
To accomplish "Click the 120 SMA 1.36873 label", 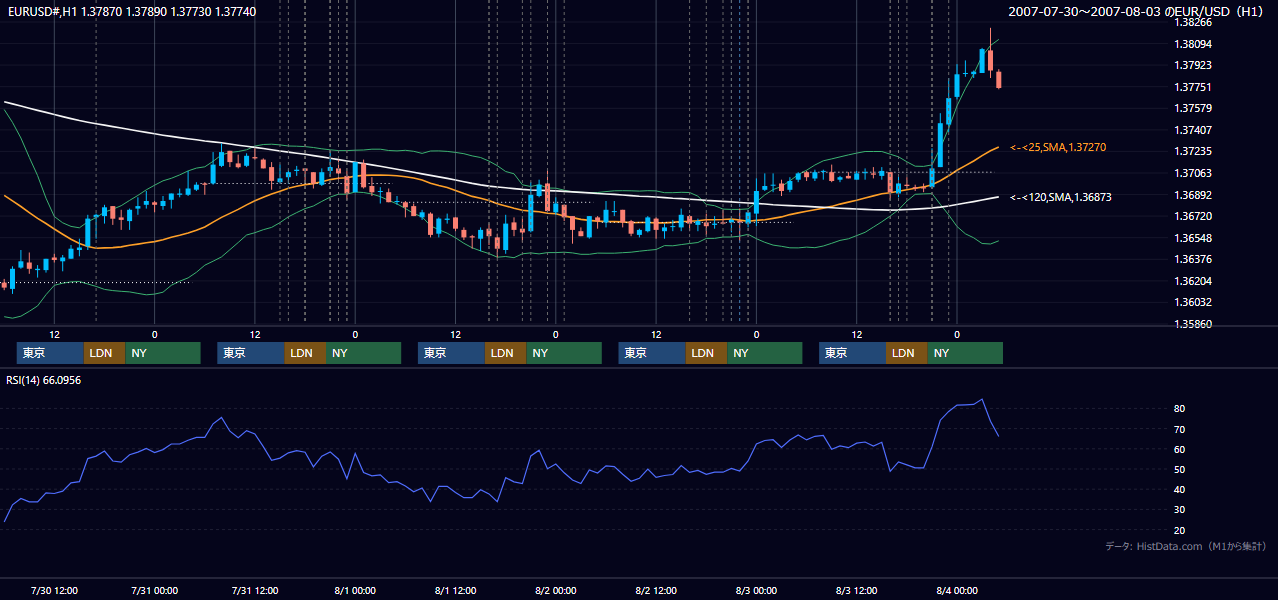I will (x=1061, y=198).
